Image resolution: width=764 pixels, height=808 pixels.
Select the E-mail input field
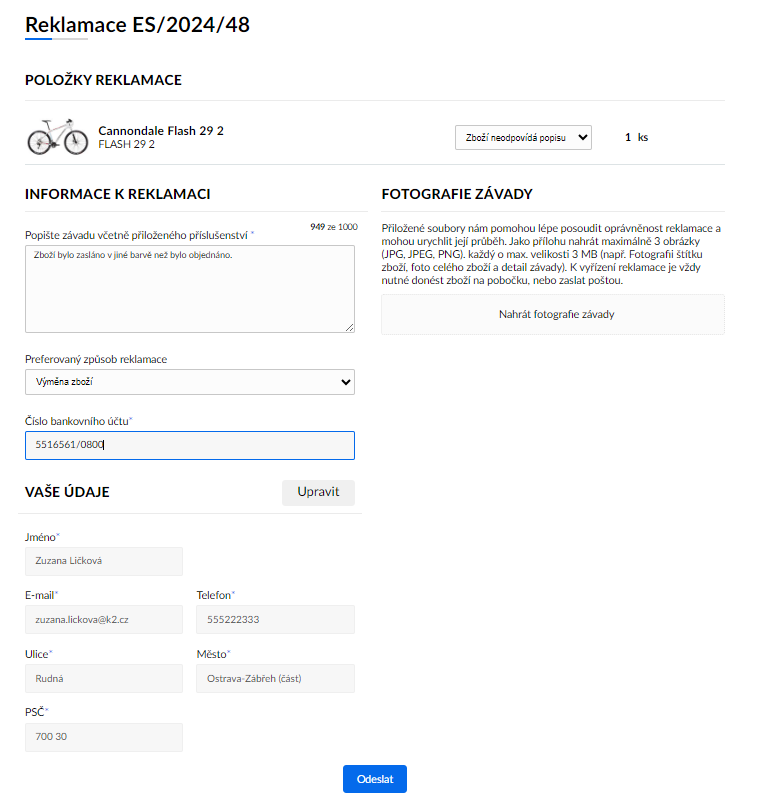104,619
